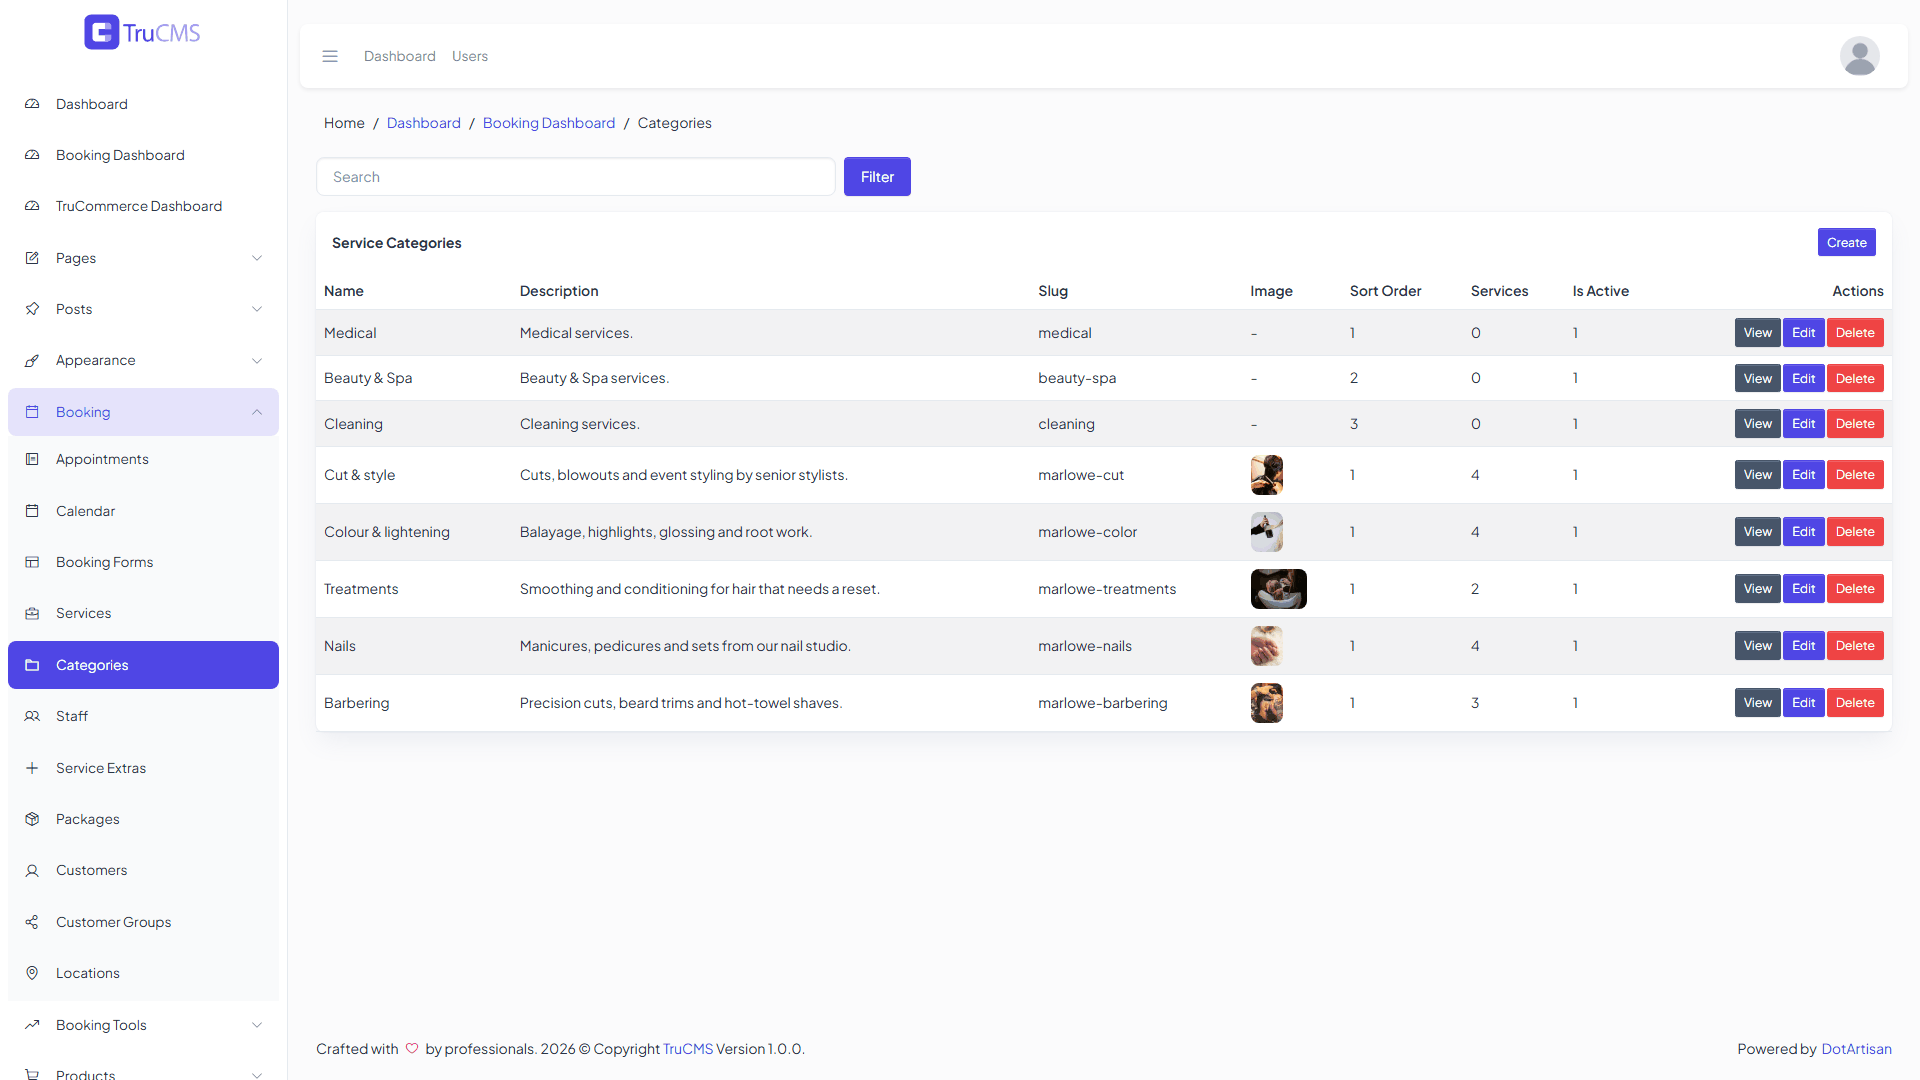Click the Pages edit icon in sidebar

tap(32, 258)
